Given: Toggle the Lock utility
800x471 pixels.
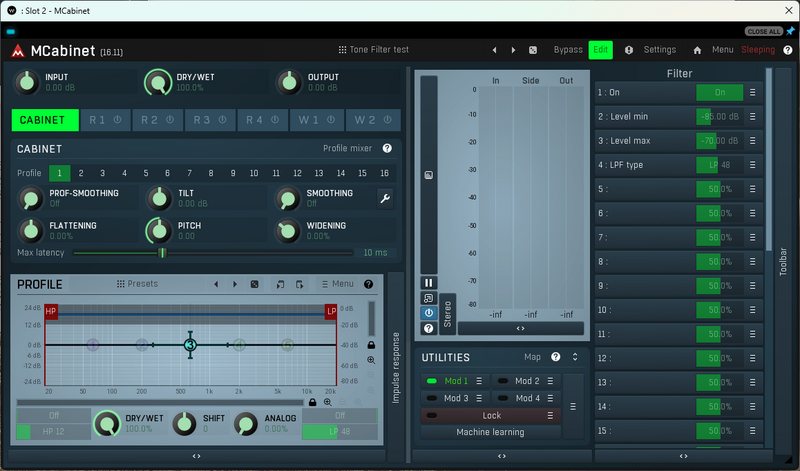Looking at the screenshot, I should click(x=491, y=415).
